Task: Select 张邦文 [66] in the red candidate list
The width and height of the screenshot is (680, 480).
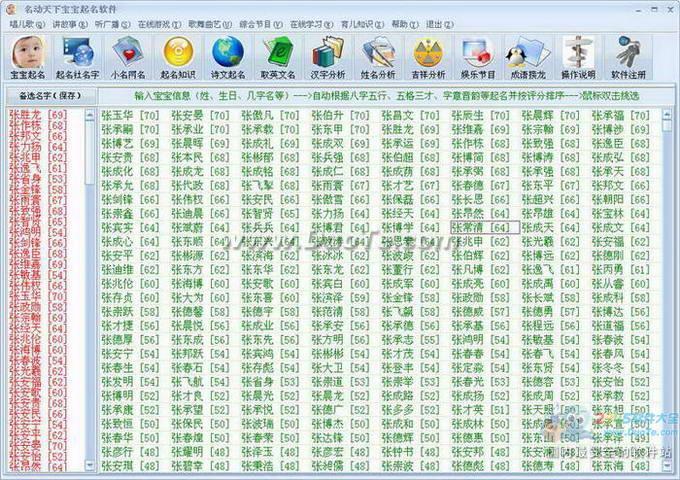Action: (x=38, y=136)
